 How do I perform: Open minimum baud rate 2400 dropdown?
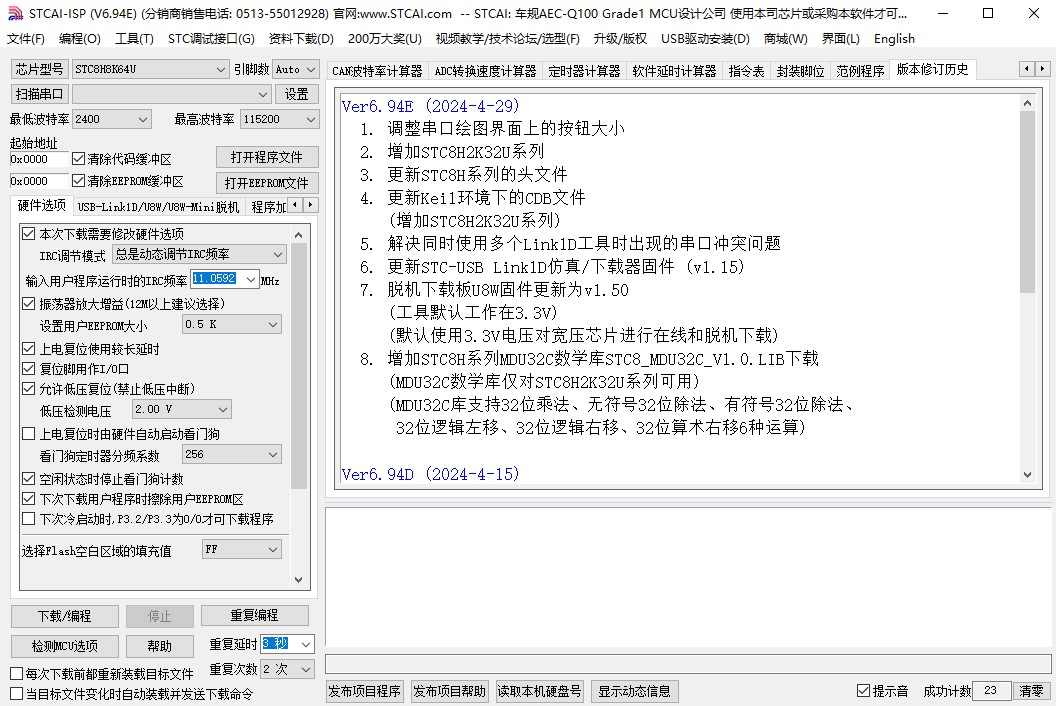tap(112, 119)
